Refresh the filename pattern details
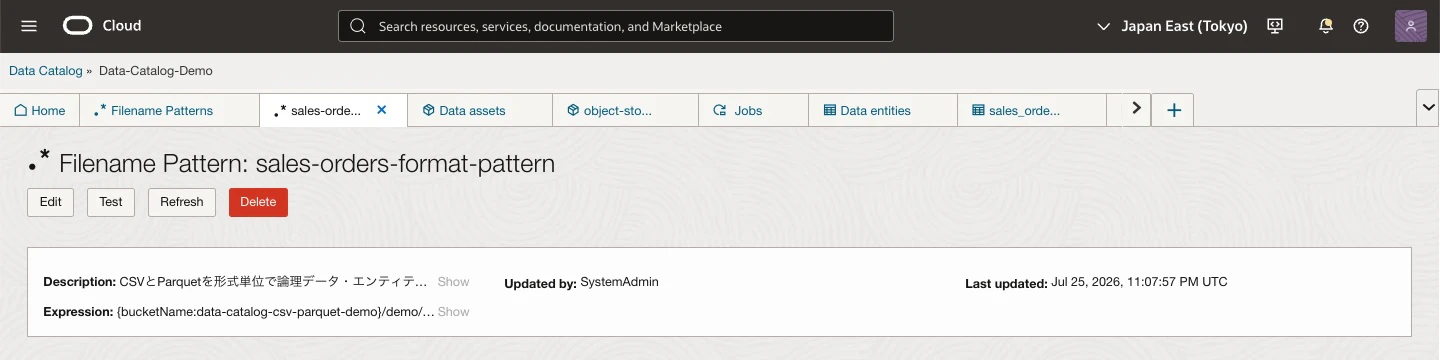Viewport: 1440px width, 360px height. tap(182, 202)
